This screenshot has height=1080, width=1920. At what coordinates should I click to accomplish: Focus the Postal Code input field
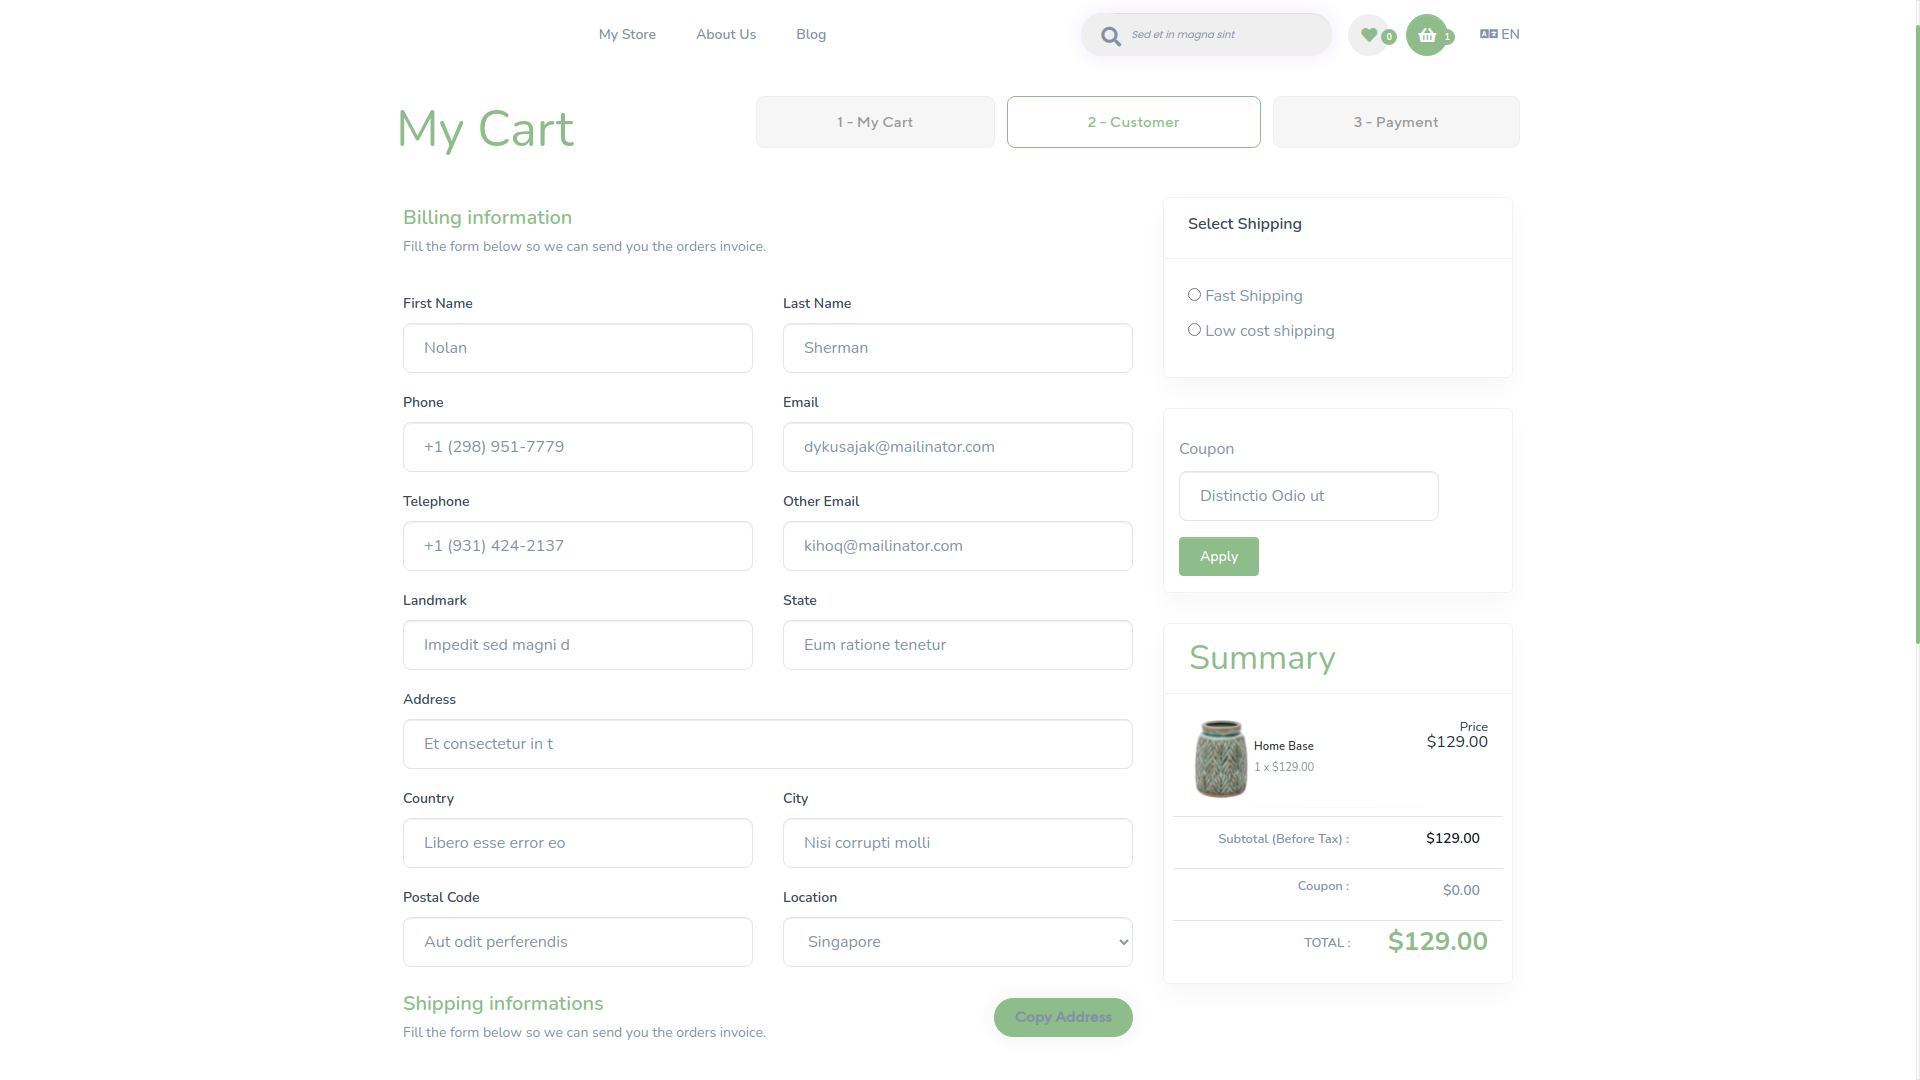[x=577, y=942]
